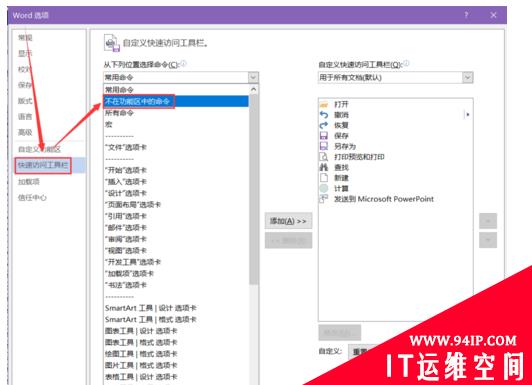Choose 图表工具 | 设计 选项卡
Image resolution: width=532 pixels, height=385 pixels.
pyautogui.click(x=176, y=331)
